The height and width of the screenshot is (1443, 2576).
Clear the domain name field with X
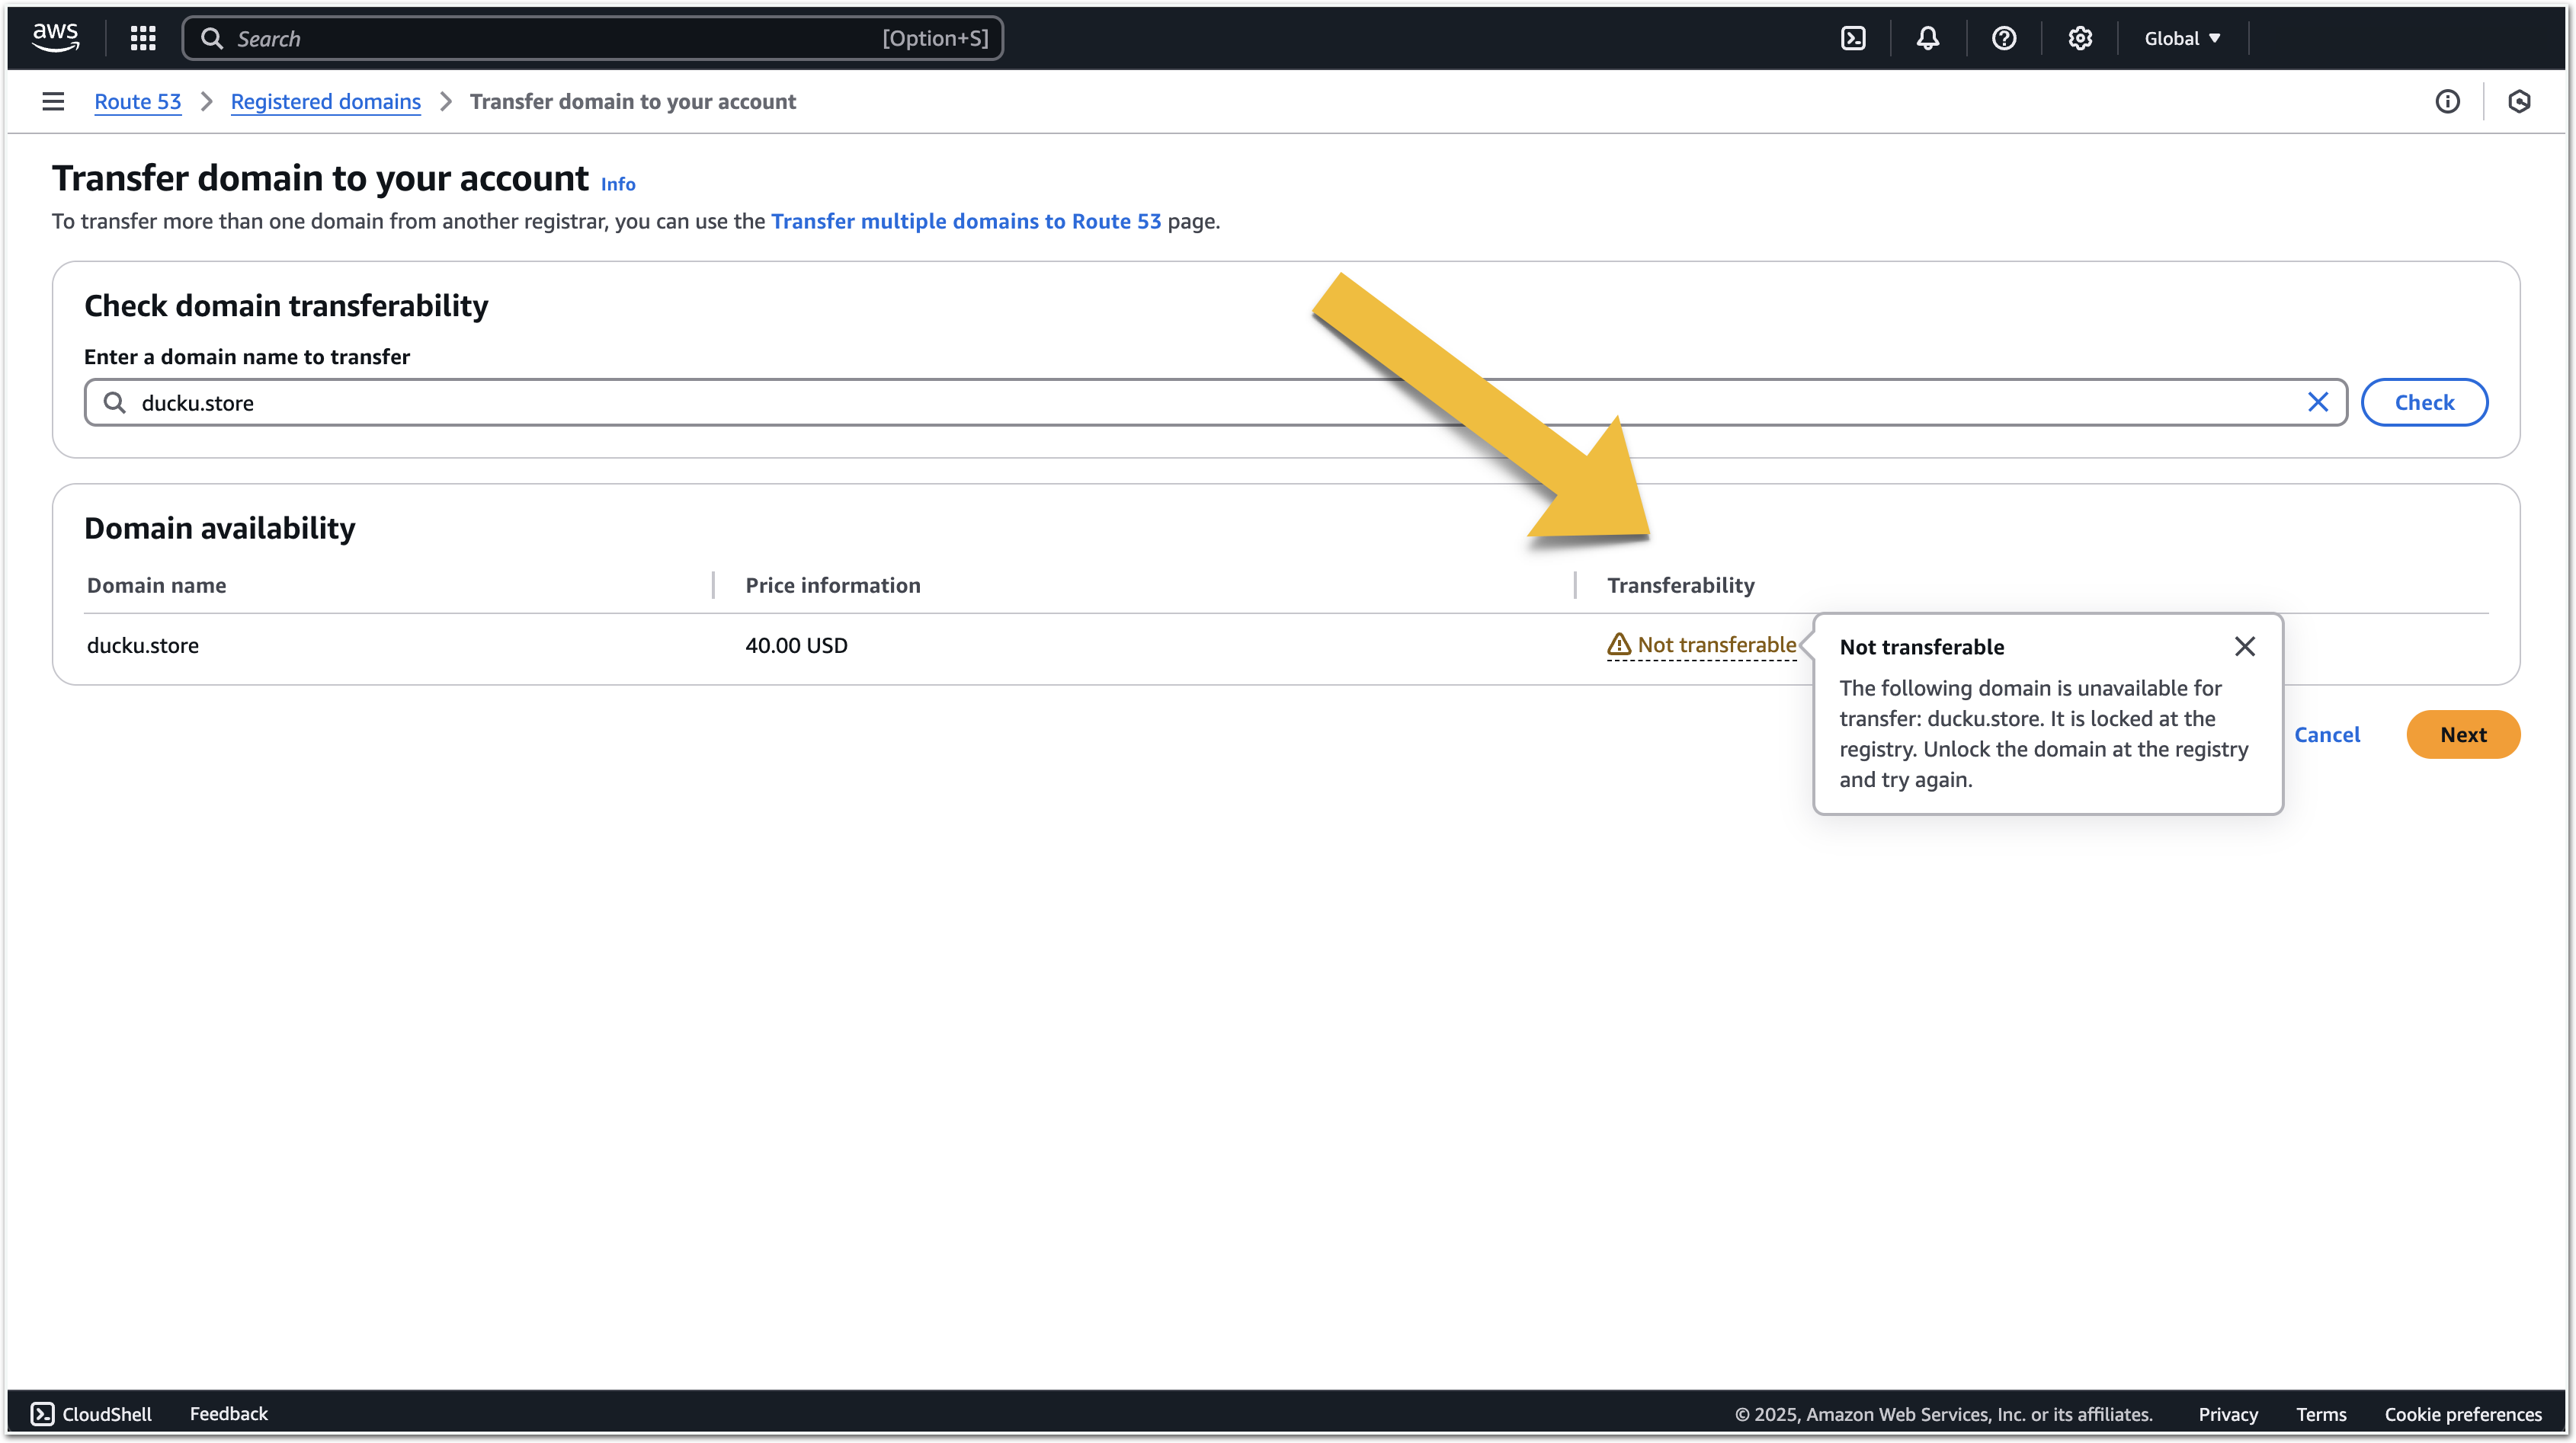[2318, 402]
